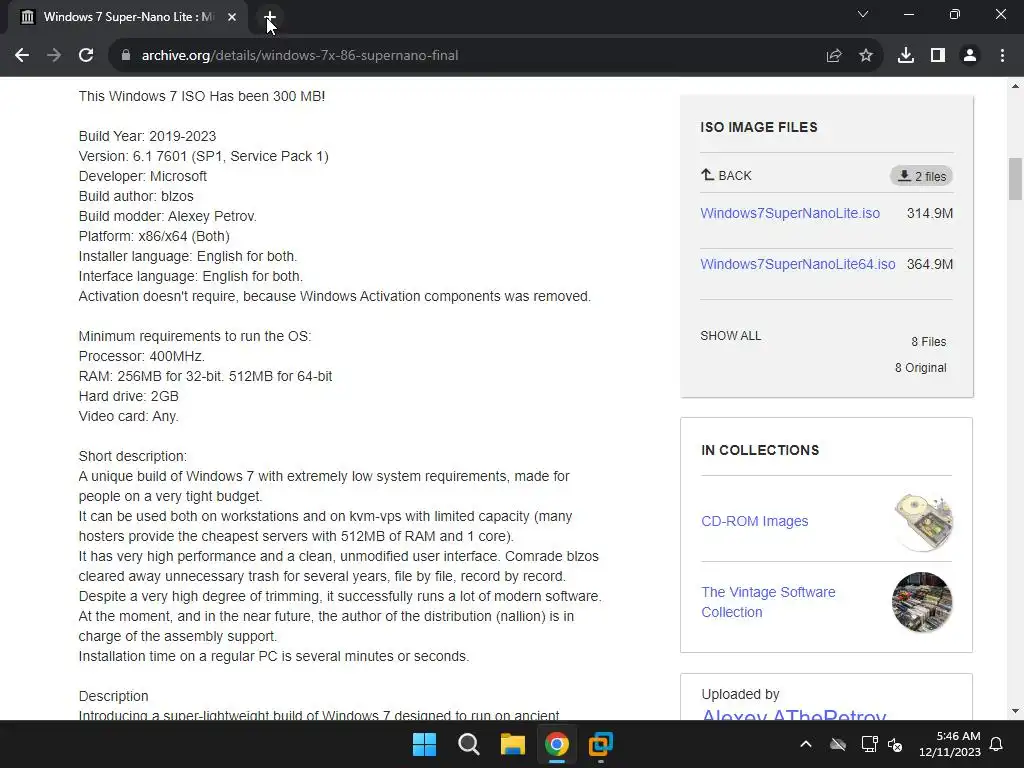Open Windows taskbar search

[x=468, y=744]
